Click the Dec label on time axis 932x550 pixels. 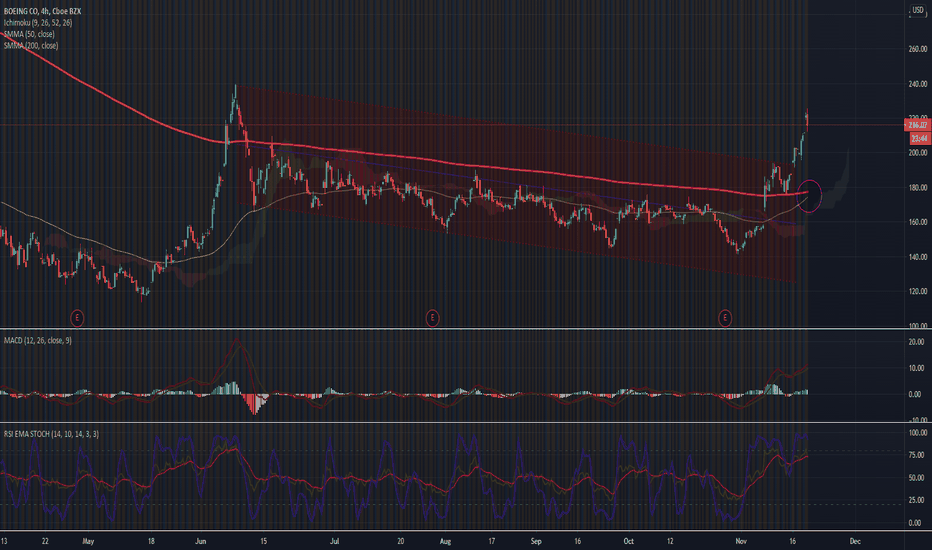pos(855,541)
